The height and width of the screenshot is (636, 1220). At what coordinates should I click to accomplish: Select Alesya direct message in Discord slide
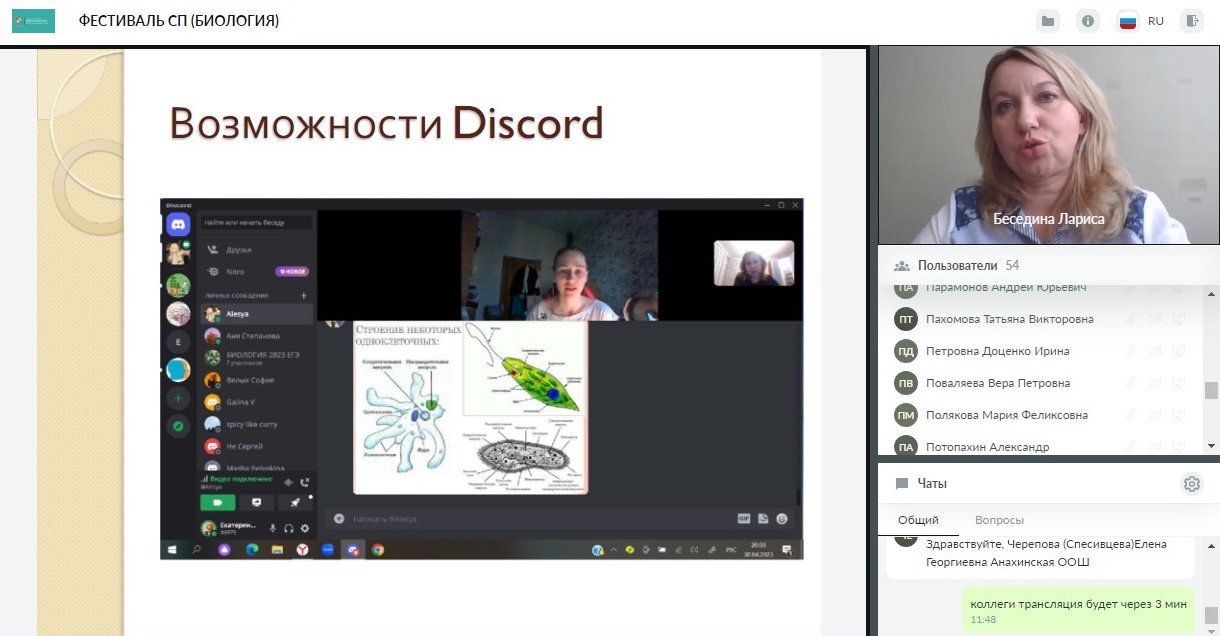(257, 314)
